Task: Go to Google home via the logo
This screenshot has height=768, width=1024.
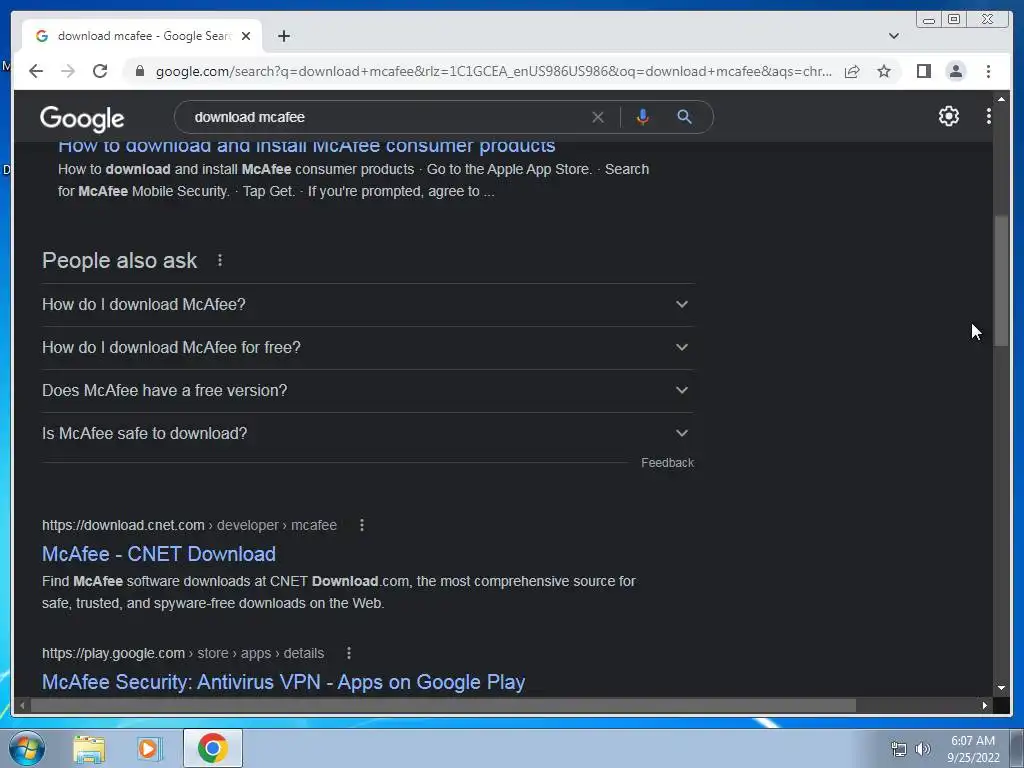Action: pos(82,118)
